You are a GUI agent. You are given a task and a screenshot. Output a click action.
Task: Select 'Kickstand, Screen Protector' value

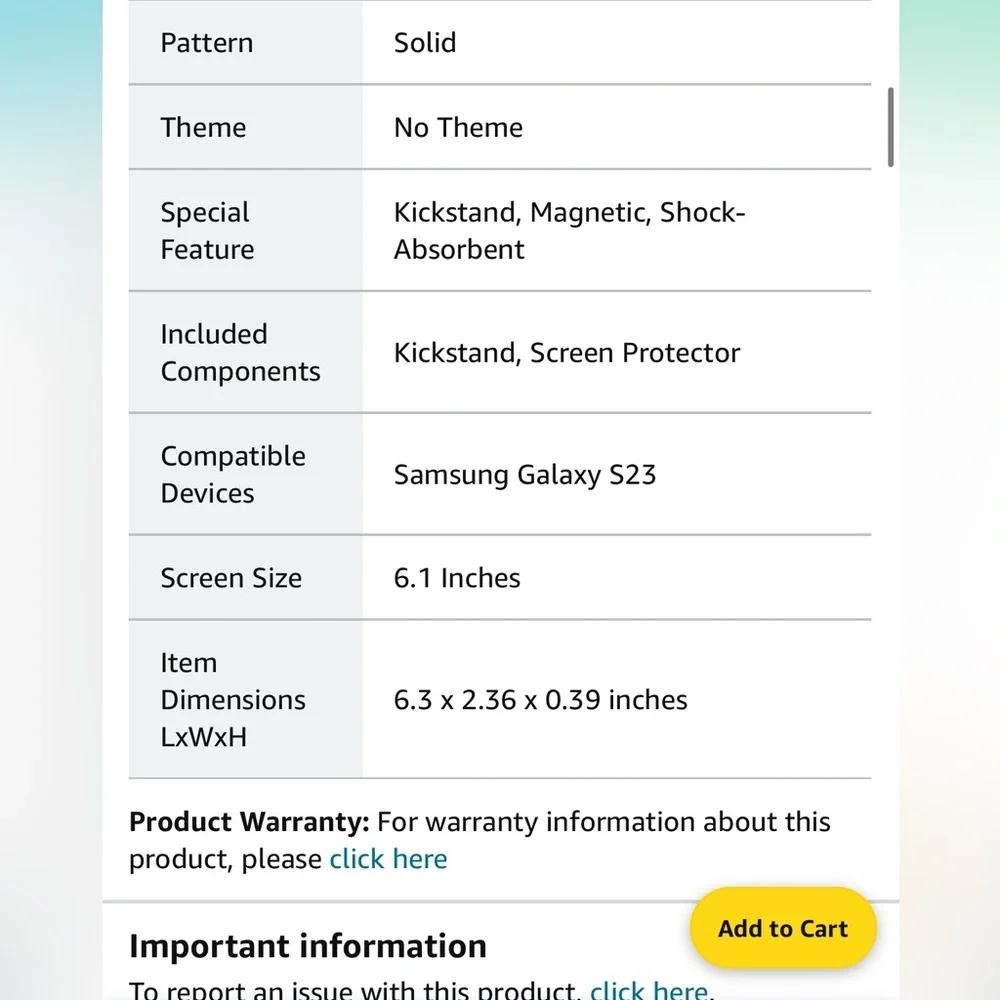point(567,353)
